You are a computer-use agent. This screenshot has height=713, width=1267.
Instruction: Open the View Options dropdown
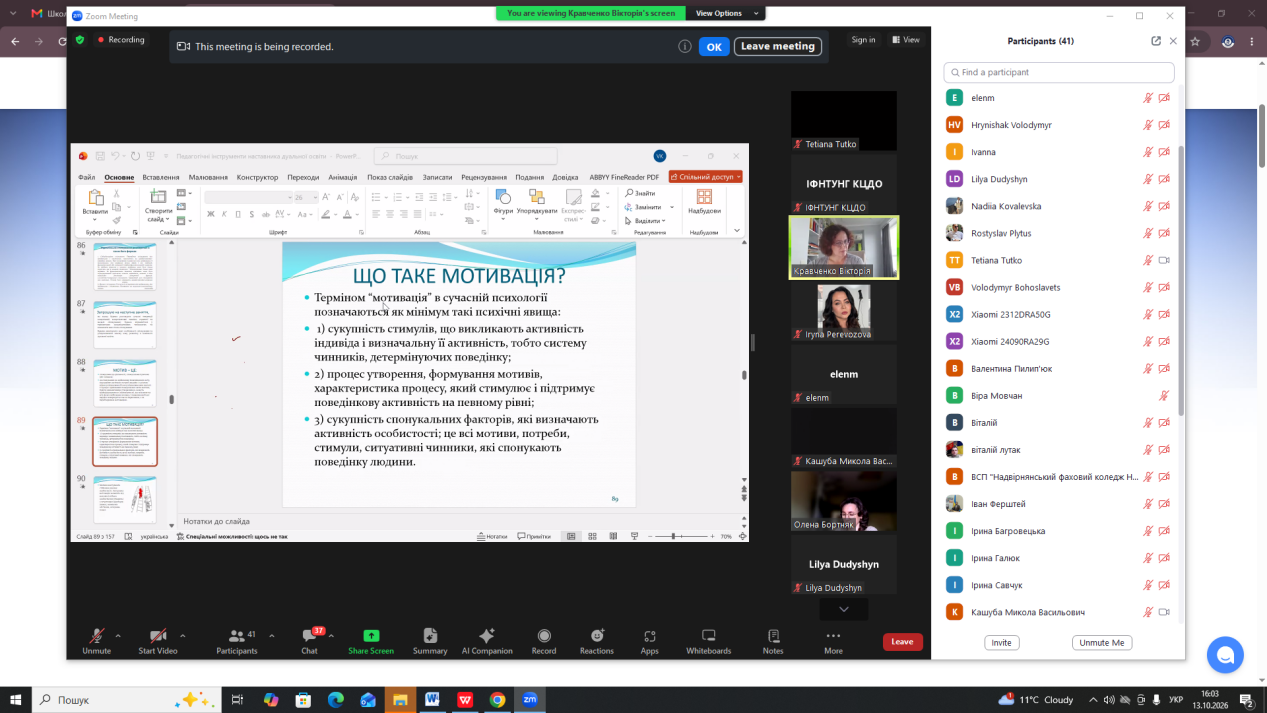(725, 13)
